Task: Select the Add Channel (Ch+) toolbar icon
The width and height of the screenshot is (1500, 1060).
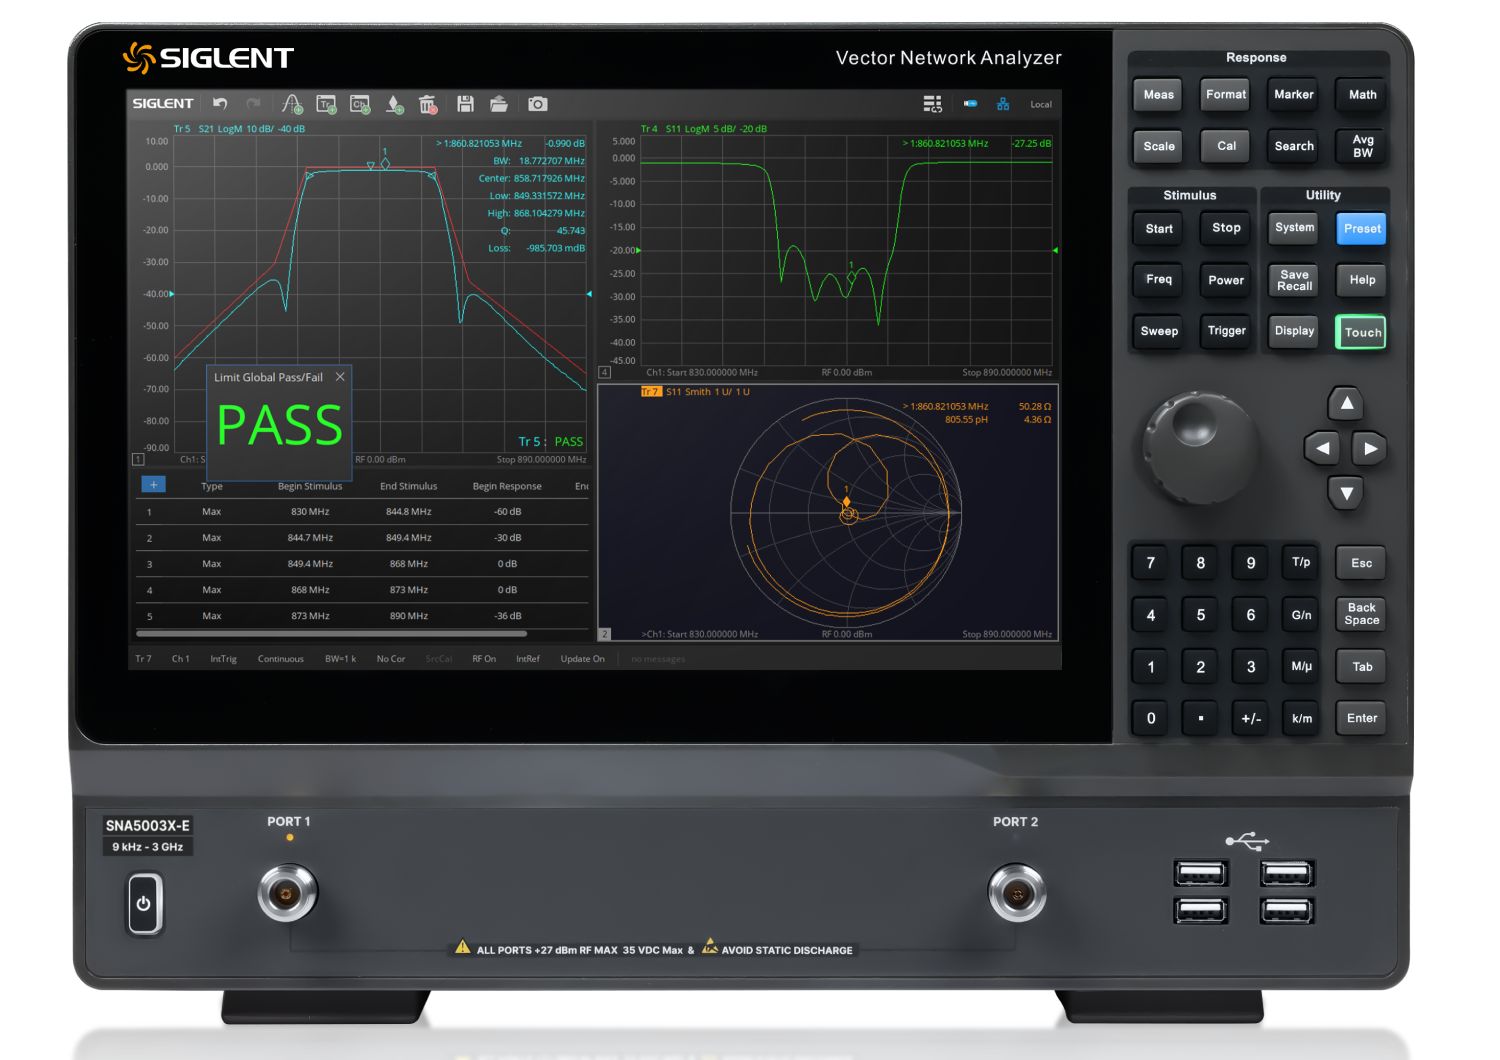Action: tap(358, 103)
